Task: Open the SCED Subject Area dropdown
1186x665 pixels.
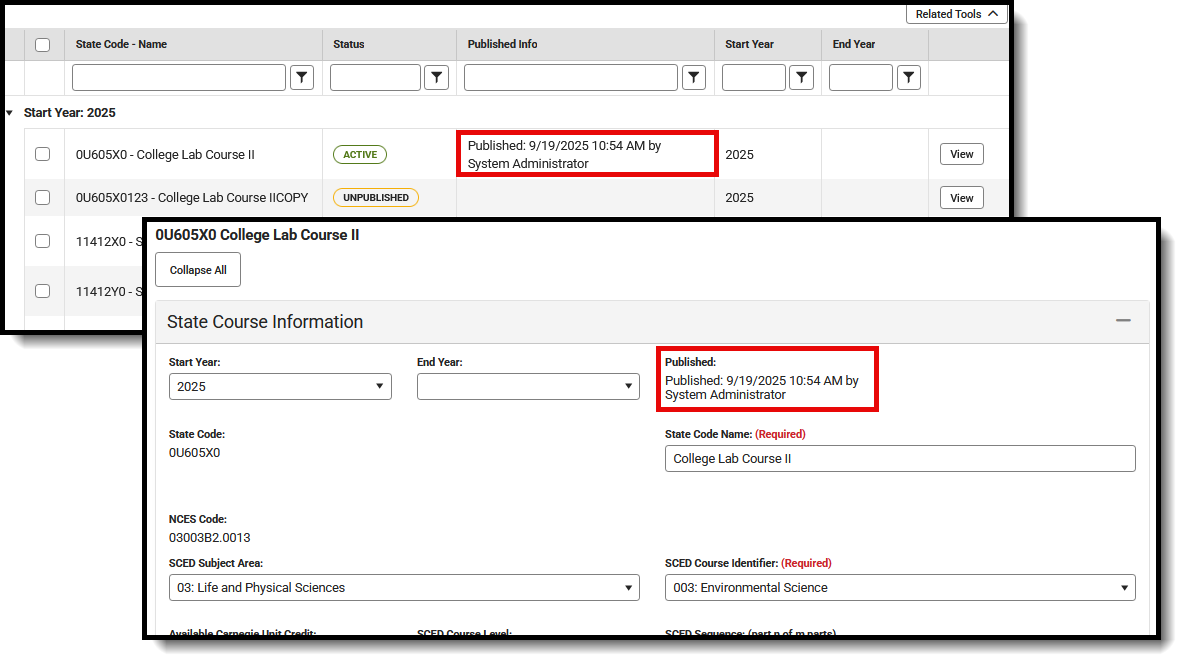Action: pos(404,587)
